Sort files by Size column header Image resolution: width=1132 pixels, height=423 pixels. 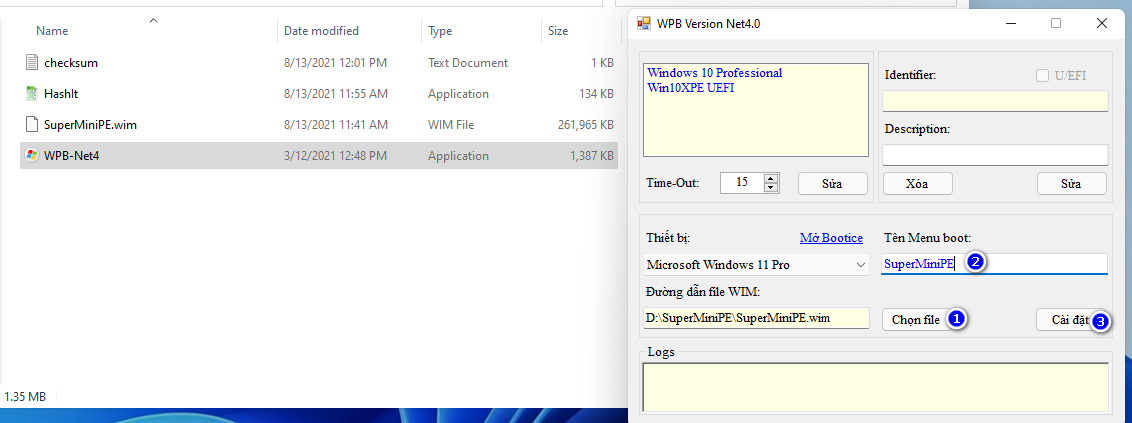(558, 31)
